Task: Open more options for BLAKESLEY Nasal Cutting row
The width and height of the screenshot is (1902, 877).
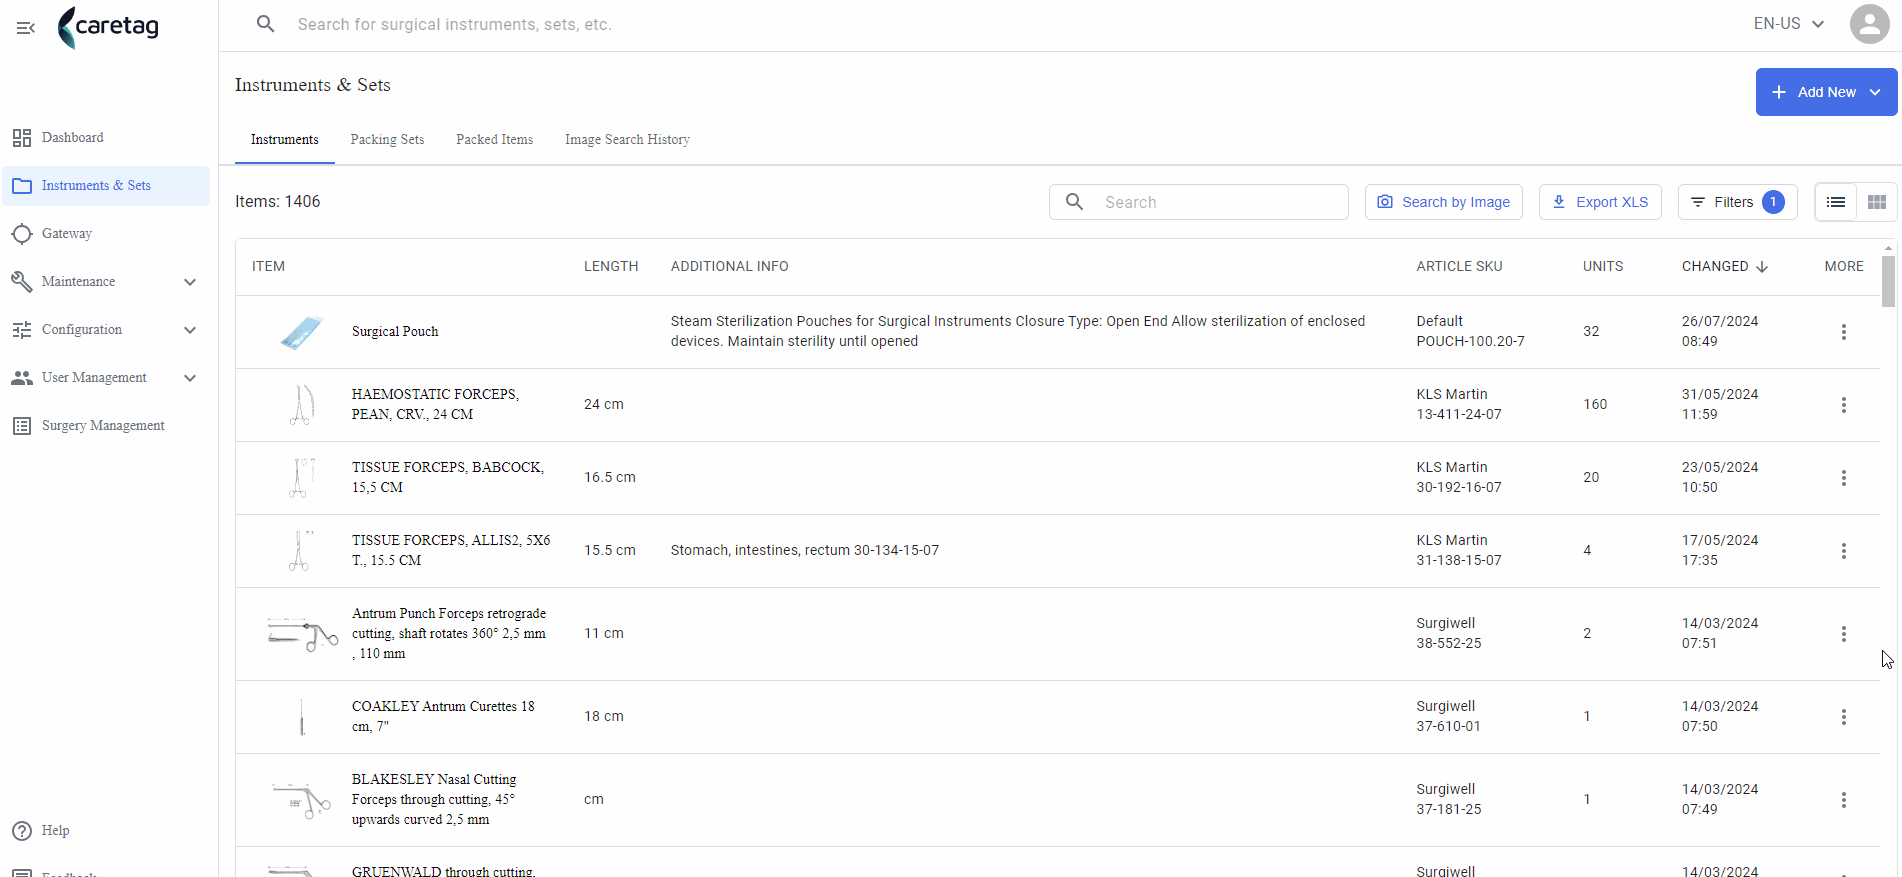Action: click(1844, 800)
